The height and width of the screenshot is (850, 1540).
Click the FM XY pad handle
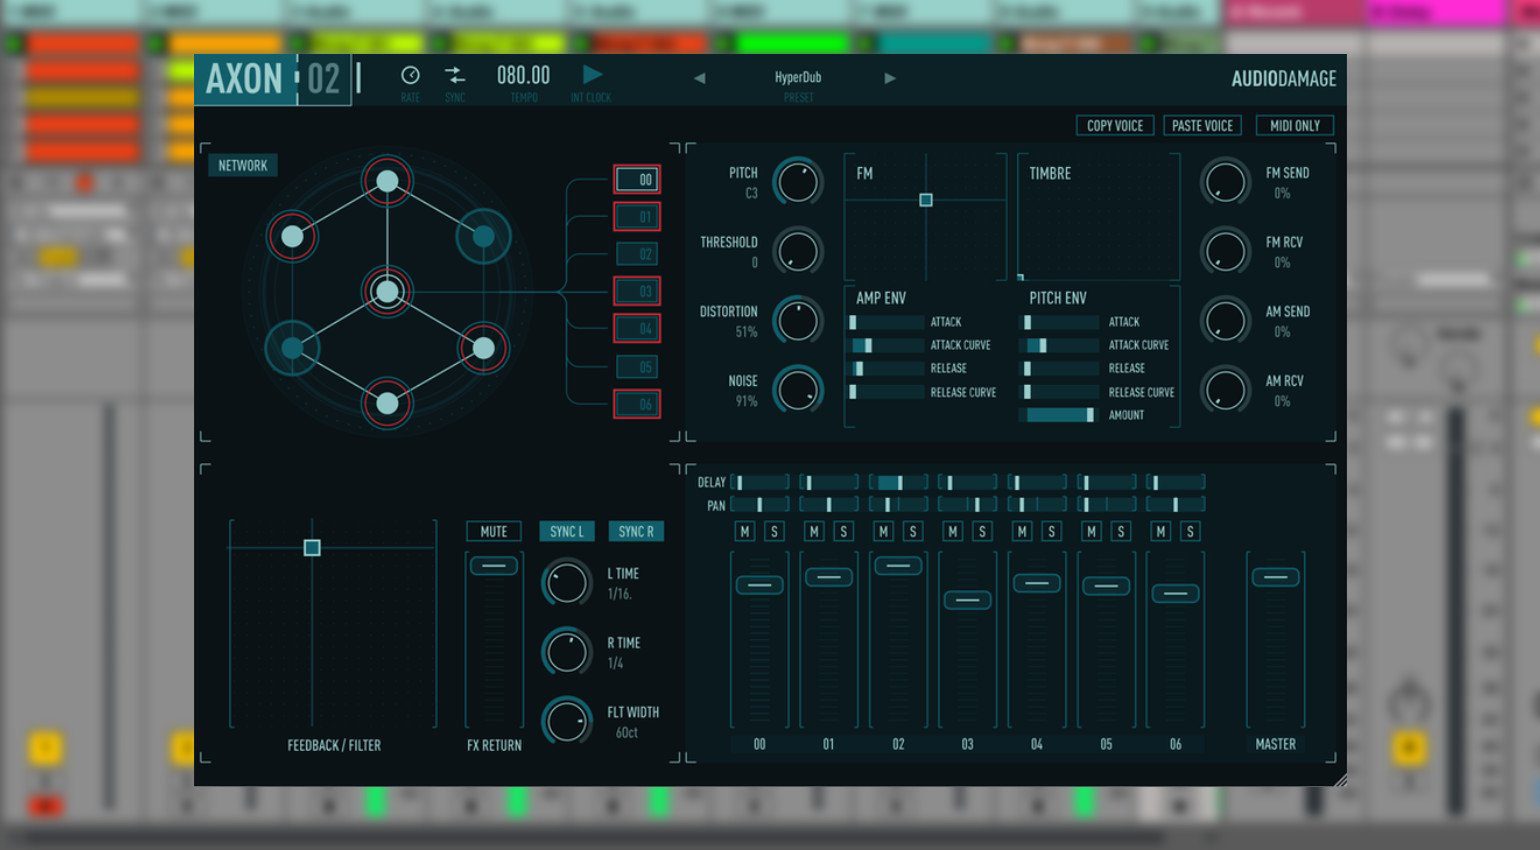926,200
